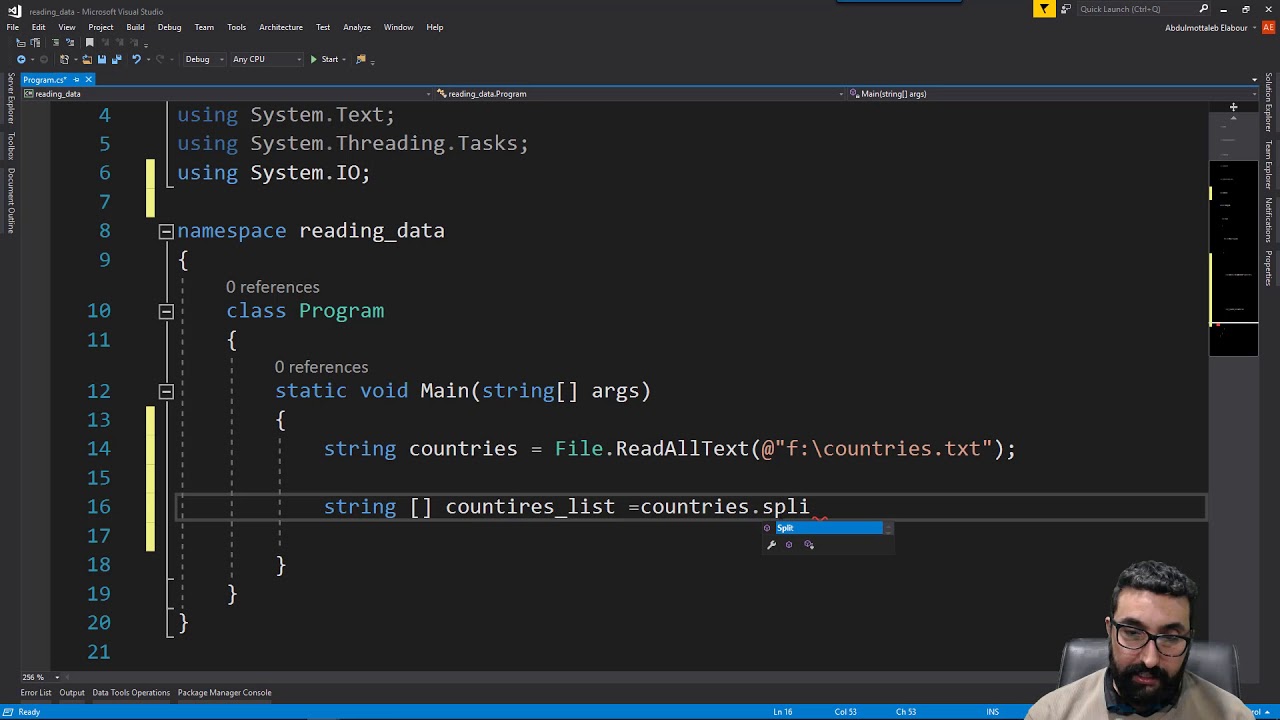Click the AE account avatar

click(1270, 27)
